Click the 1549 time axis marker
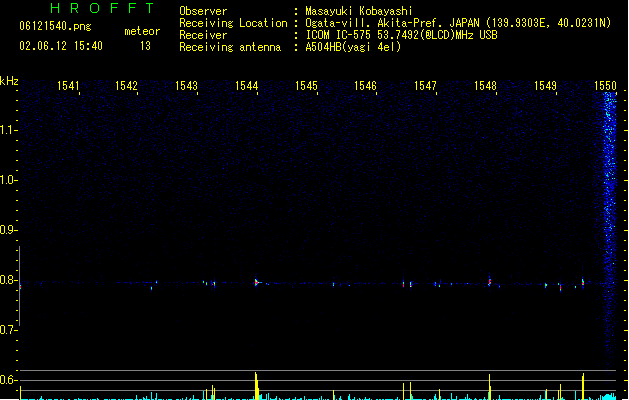This screenshot has width=629, height=400. coord(546,86)
